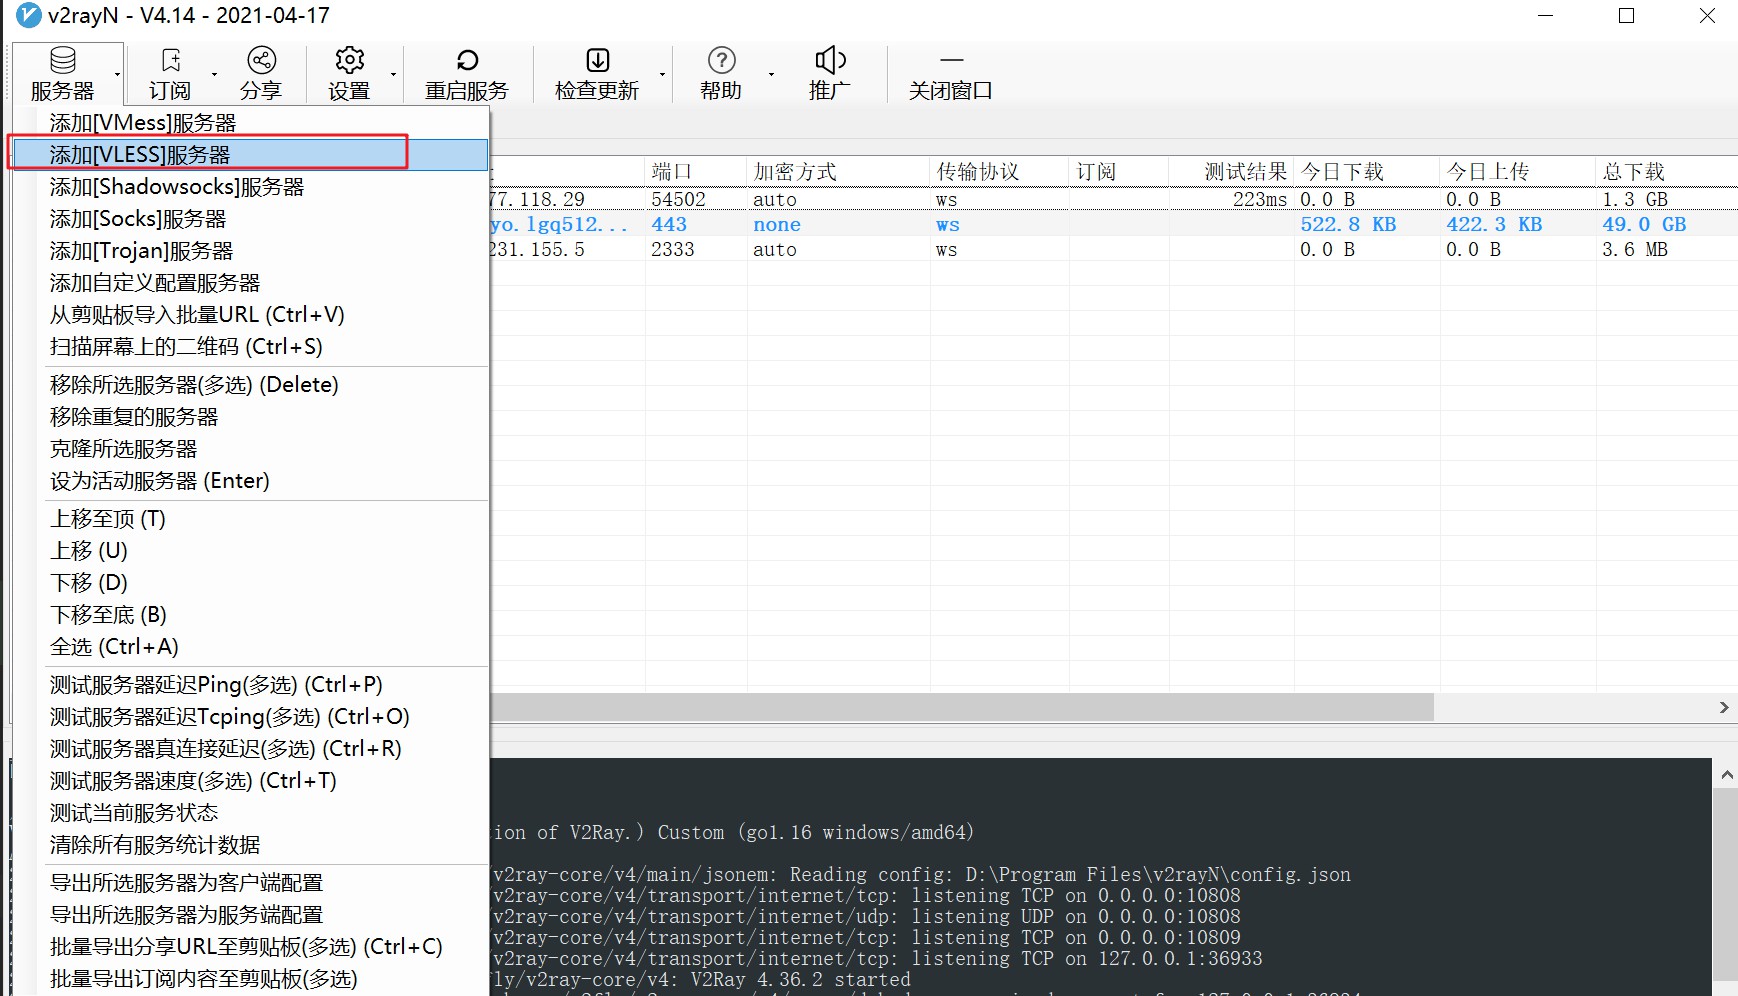Open the 设置 settings gear icon
This screenshot has width=1738, height=996.
pos(350,60)
